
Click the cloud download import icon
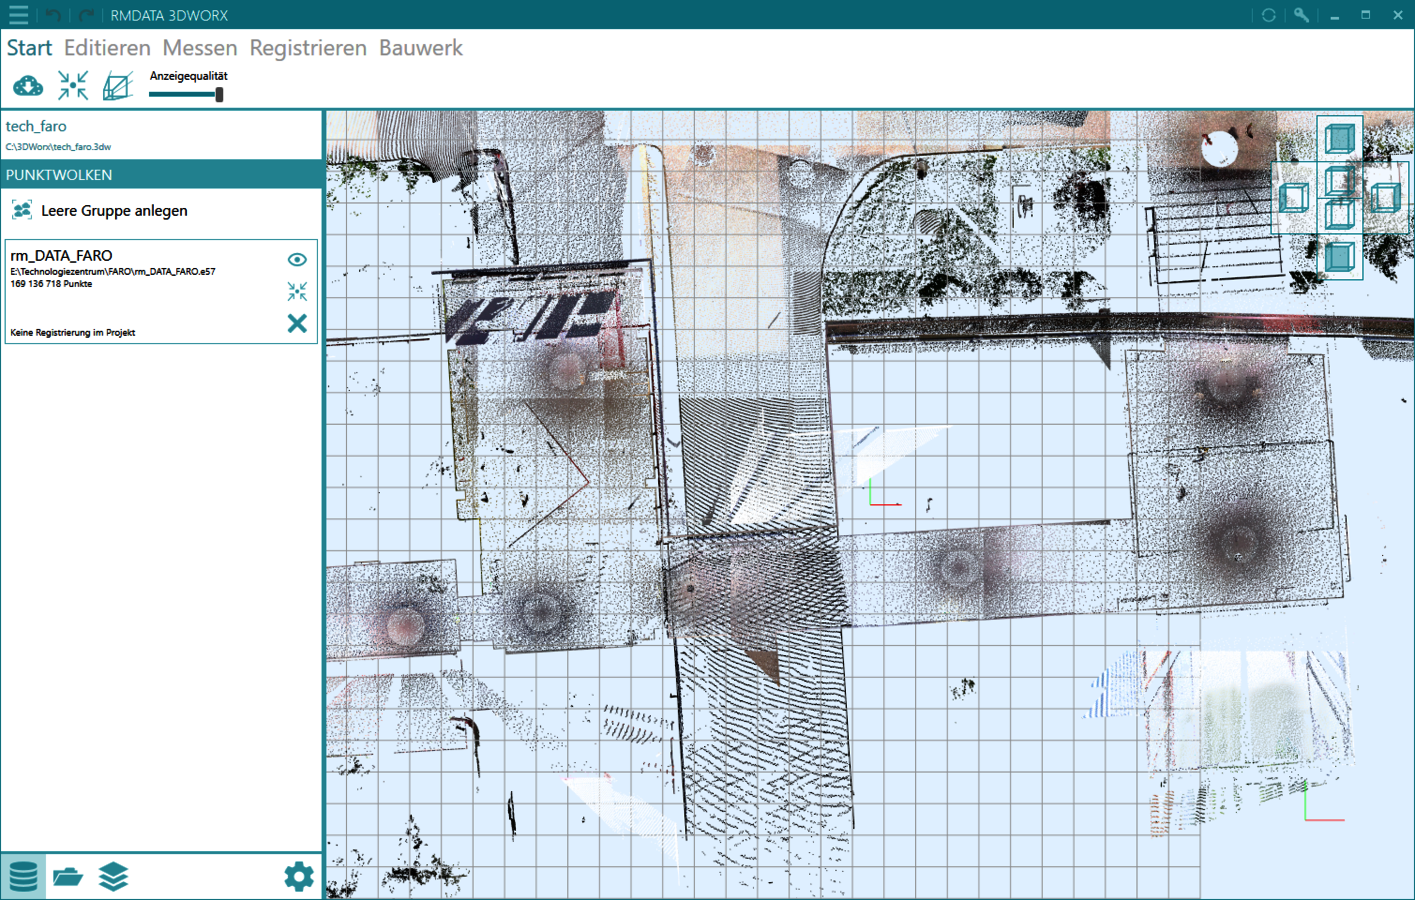(28, 86)
